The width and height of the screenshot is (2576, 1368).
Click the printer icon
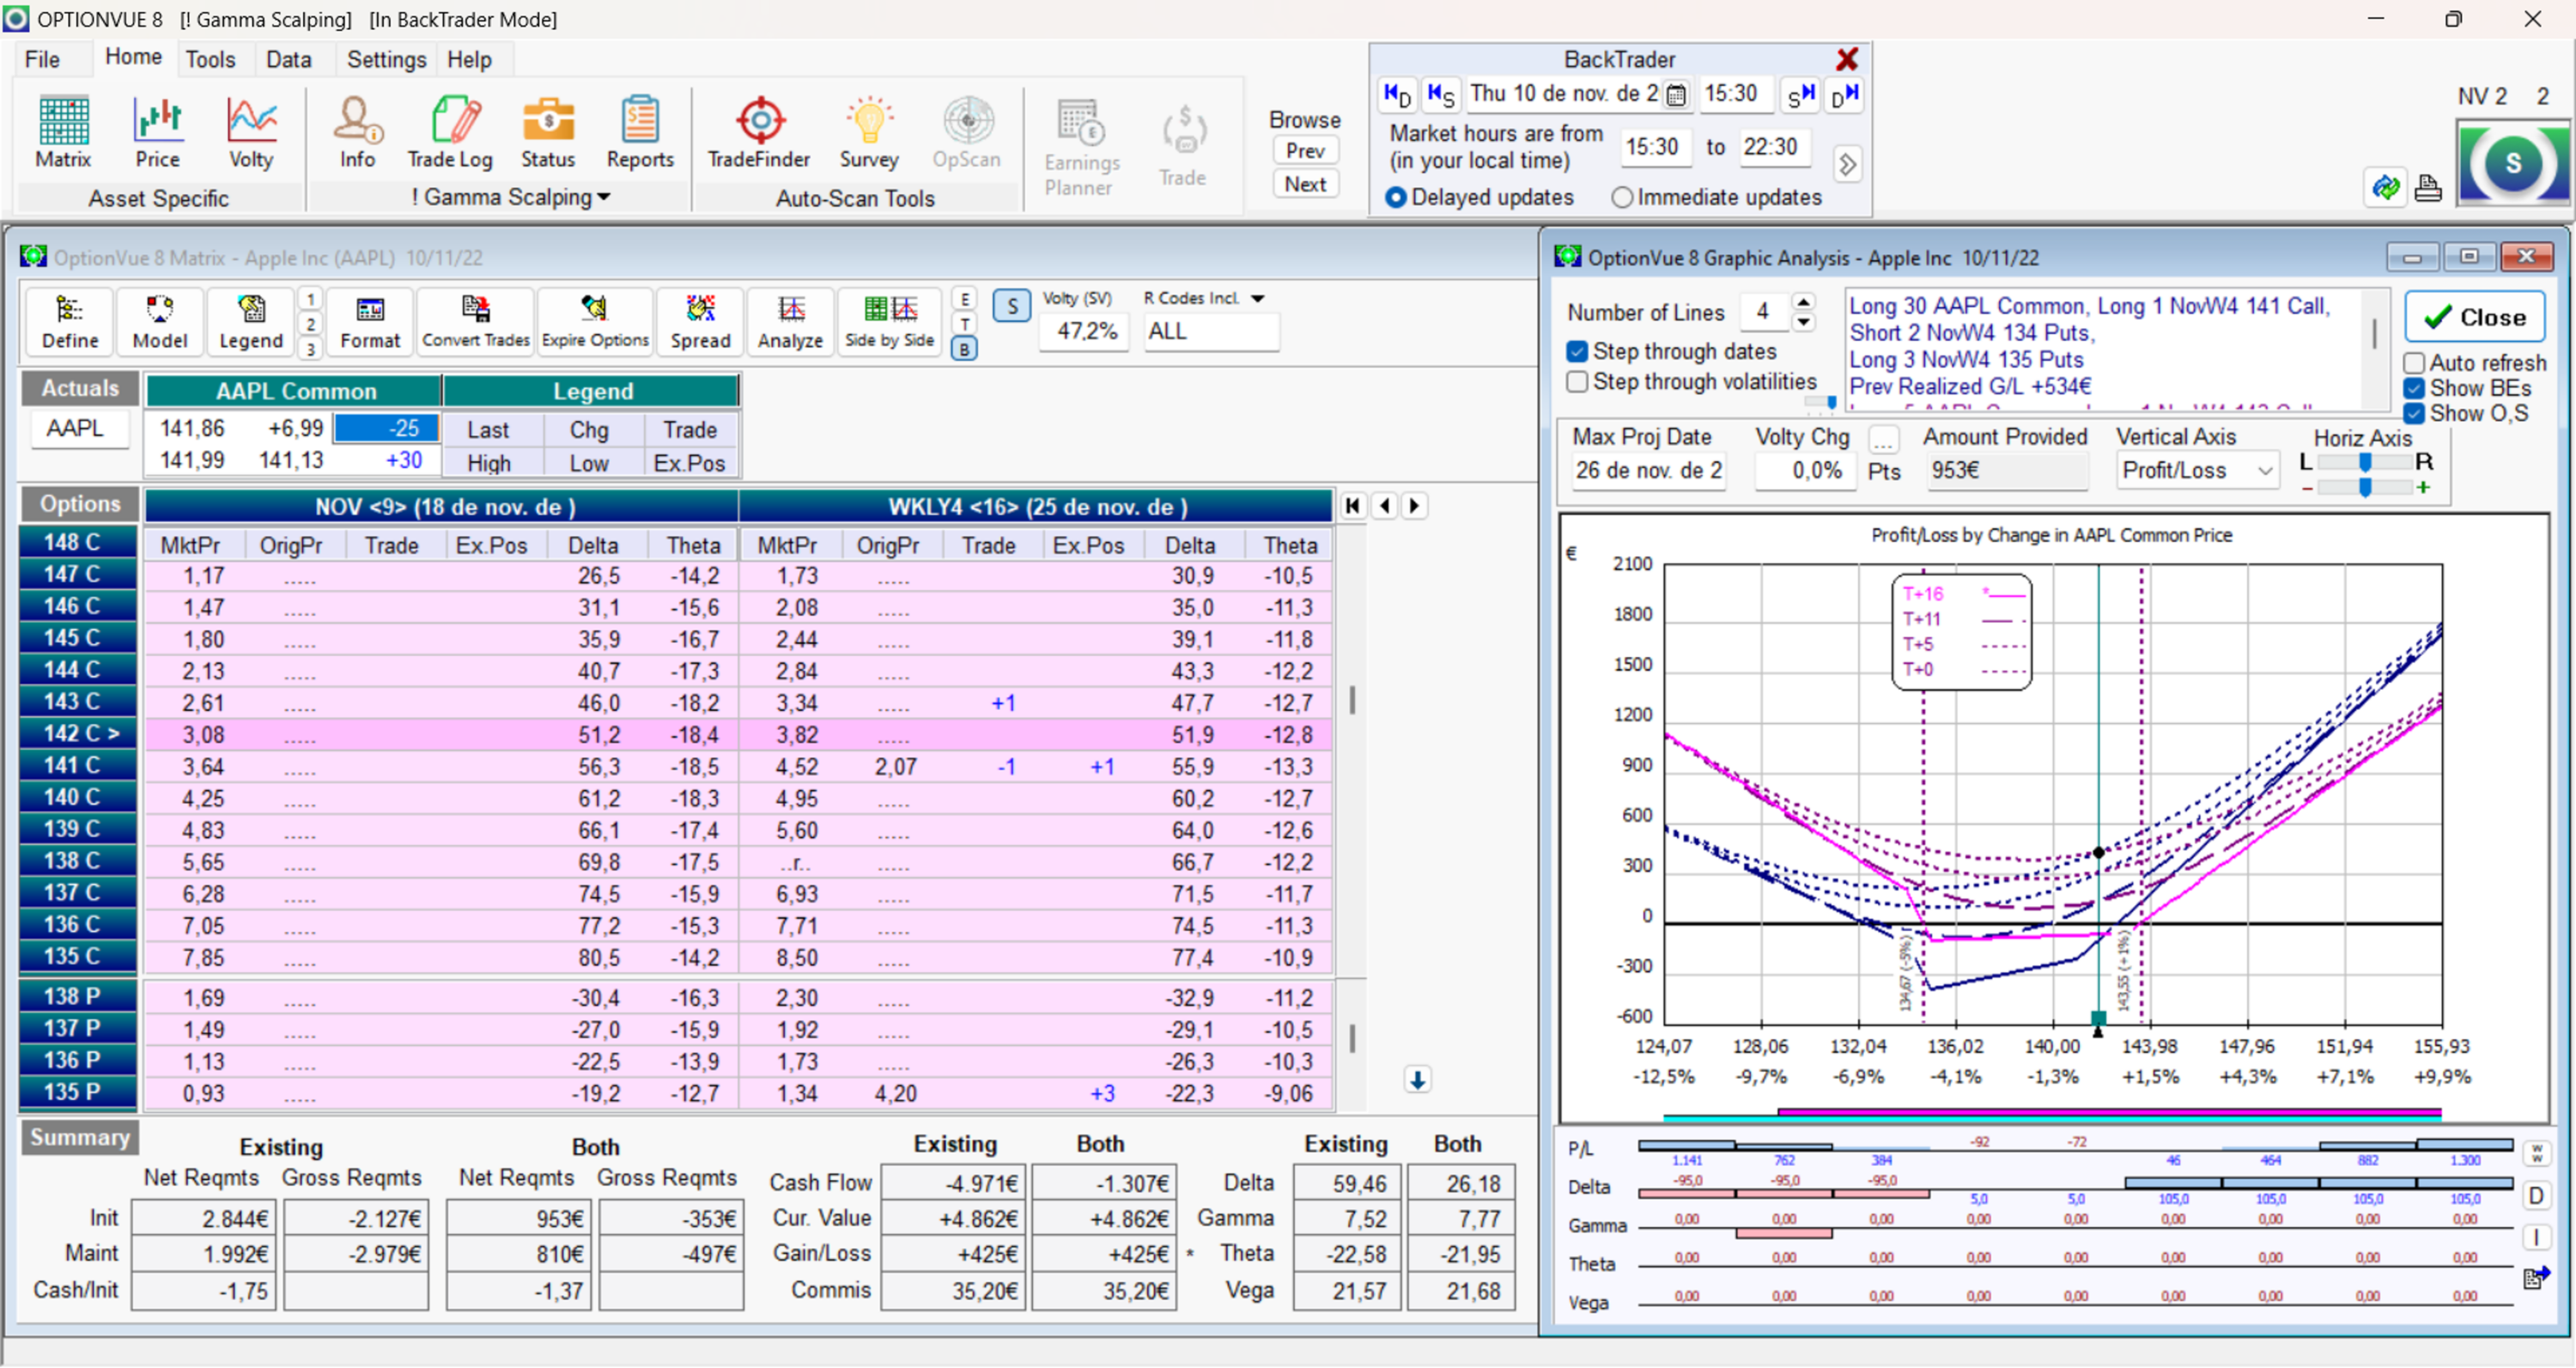click(2429, 187)
